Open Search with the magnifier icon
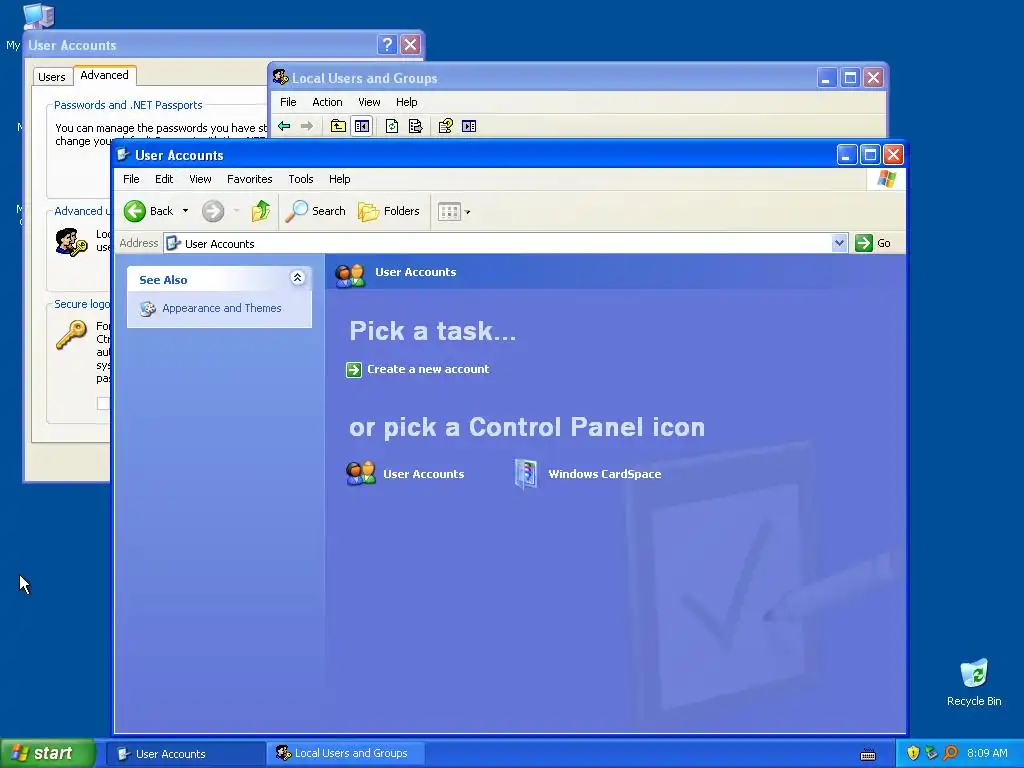The image size is (1024, 768). click(x=296, y=211)
